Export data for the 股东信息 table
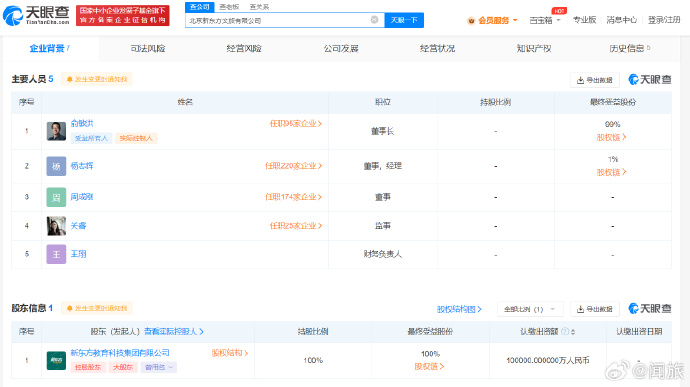Viewport: 690px width, 387px height. [595, 309]
